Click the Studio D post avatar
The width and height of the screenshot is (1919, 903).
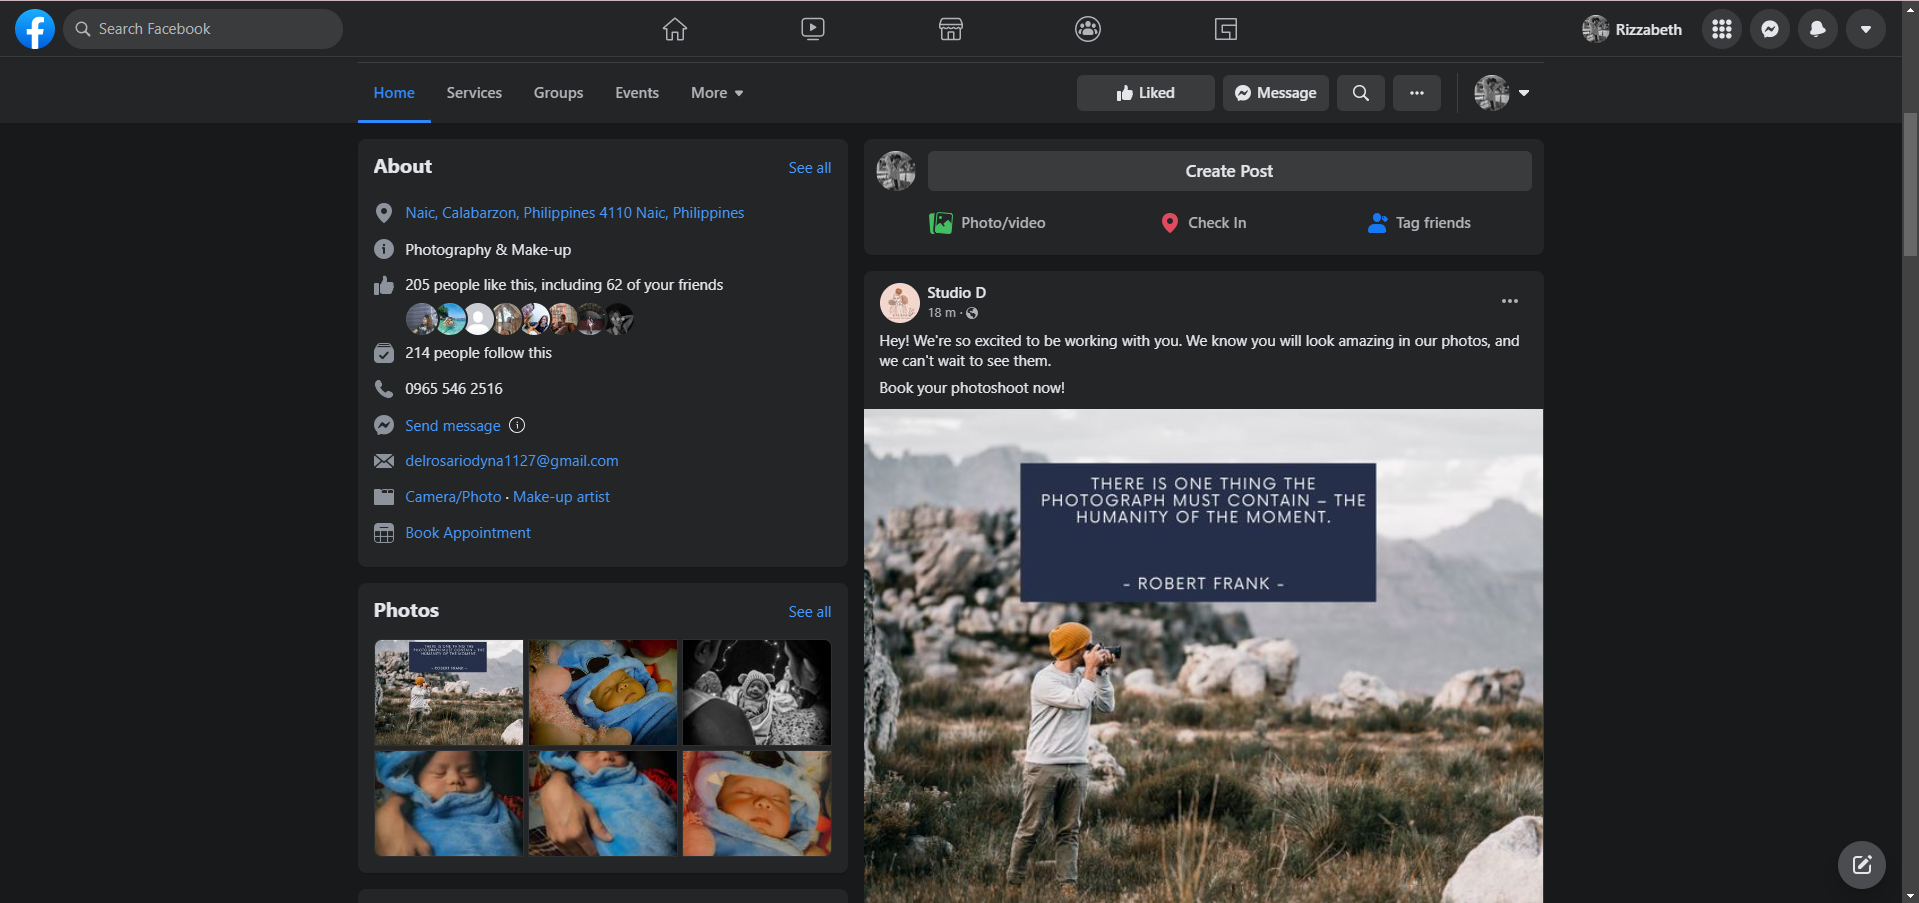coord(900,302)
